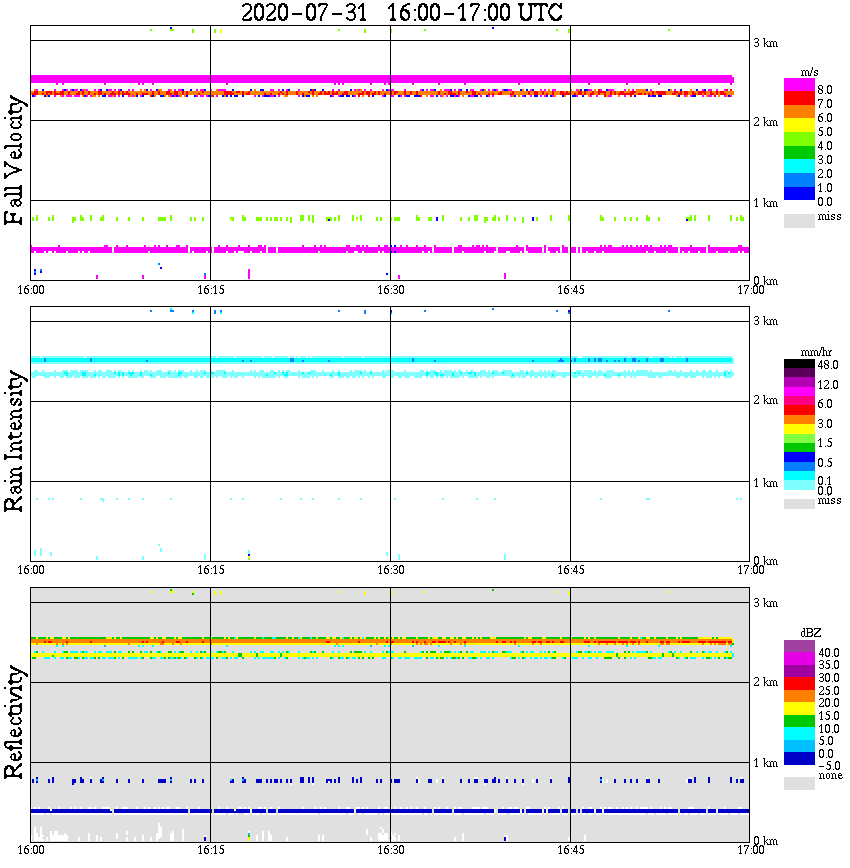Screen dimensions: 850x868
Task: Click the "48.0" value in the mm/hr legend
Action: tap(828, 365)
